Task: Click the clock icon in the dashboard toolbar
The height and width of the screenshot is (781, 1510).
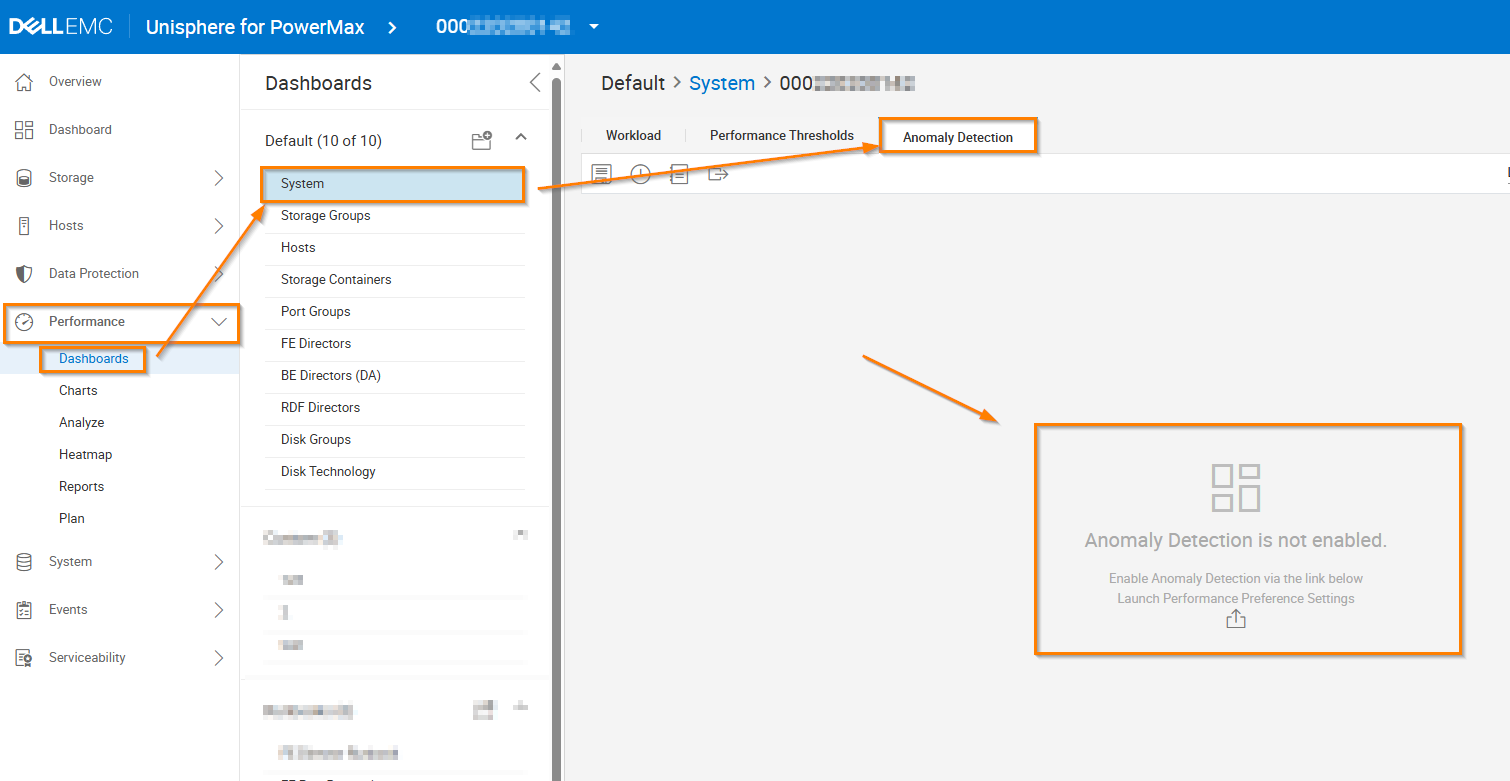Action: coord(640,174)
